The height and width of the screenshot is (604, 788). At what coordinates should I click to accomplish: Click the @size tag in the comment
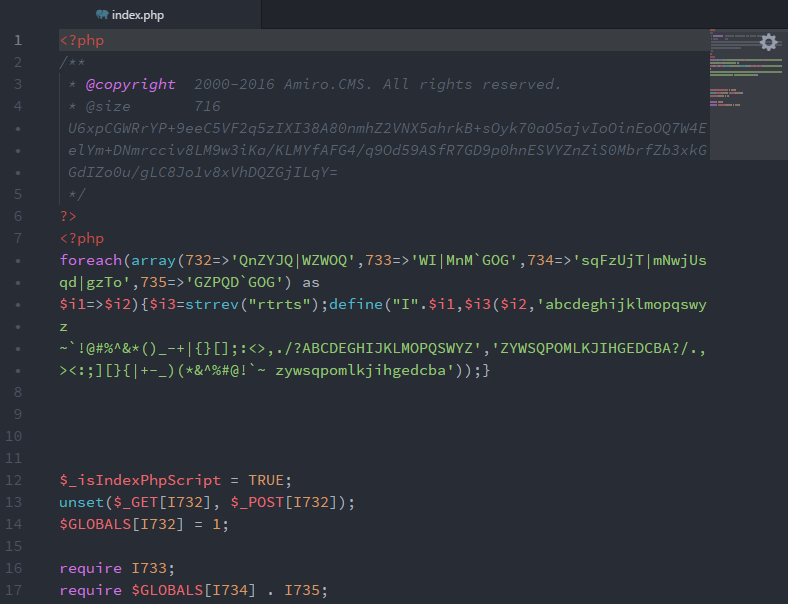click(x=108, y=106)
